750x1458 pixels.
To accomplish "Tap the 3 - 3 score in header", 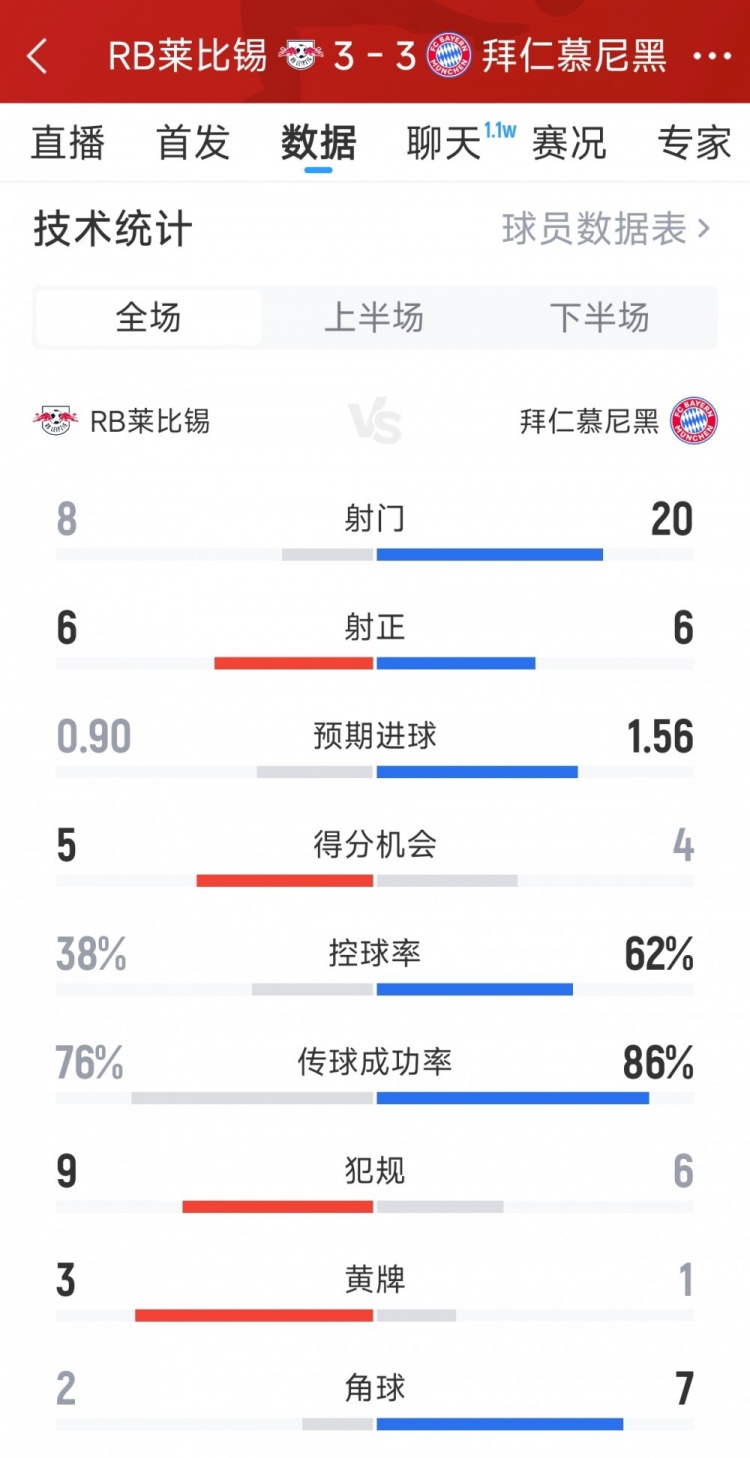I will click(375, 56).
